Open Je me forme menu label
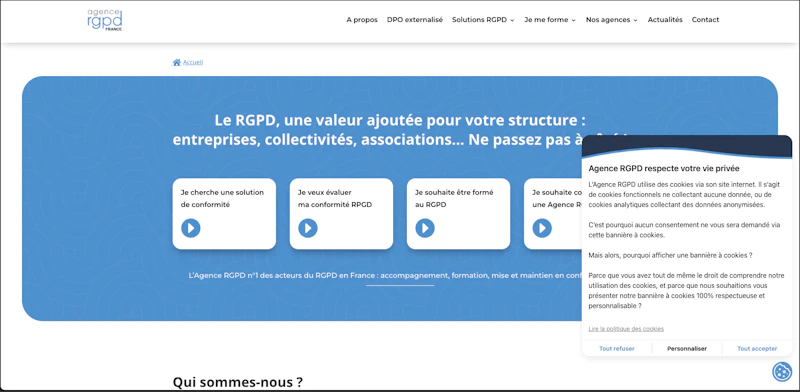This screenshot has width=800, height=392. click(546, 20)
